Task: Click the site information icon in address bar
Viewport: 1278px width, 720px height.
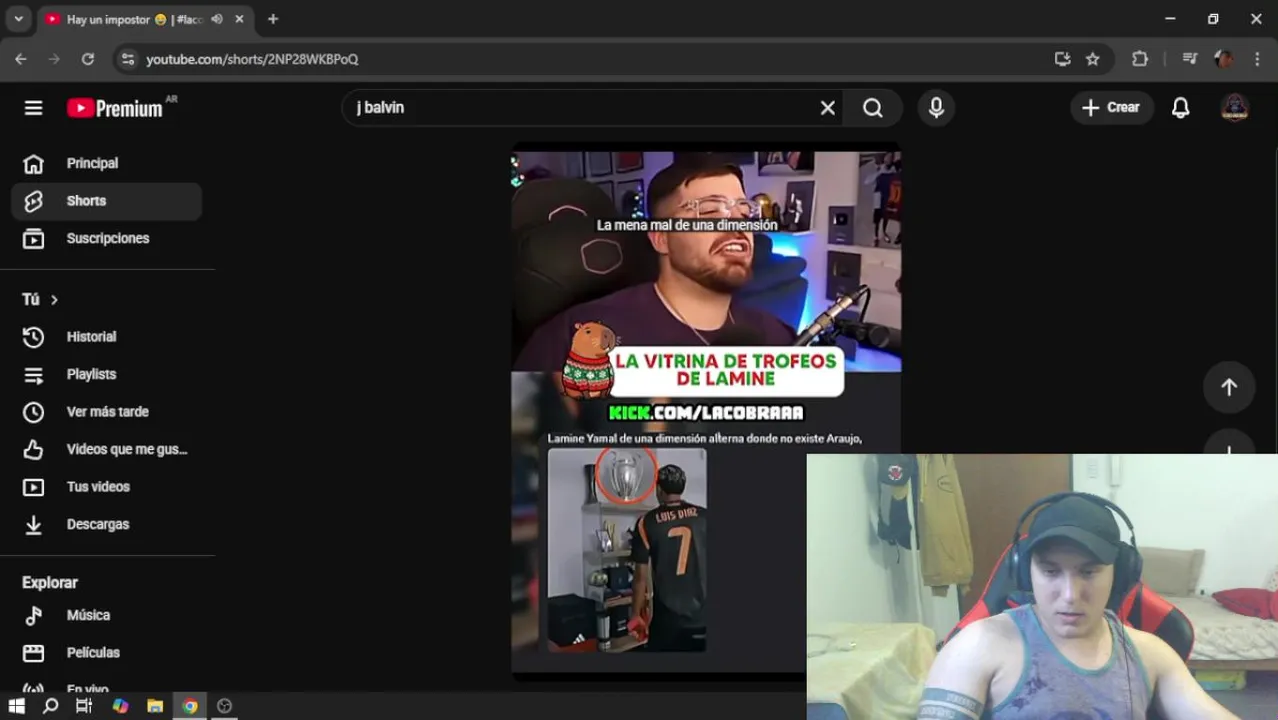Action: [127, 59]
